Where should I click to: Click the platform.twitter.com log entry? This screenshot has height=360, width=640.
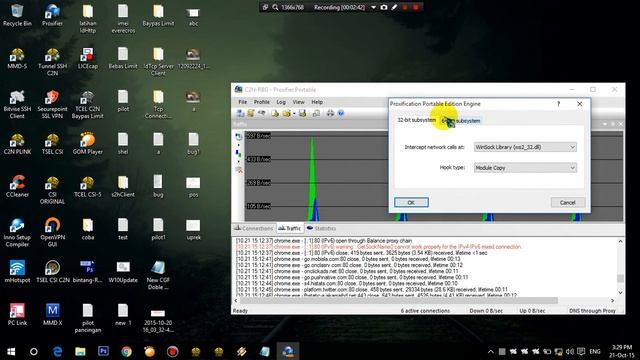[x=372, y=289]
